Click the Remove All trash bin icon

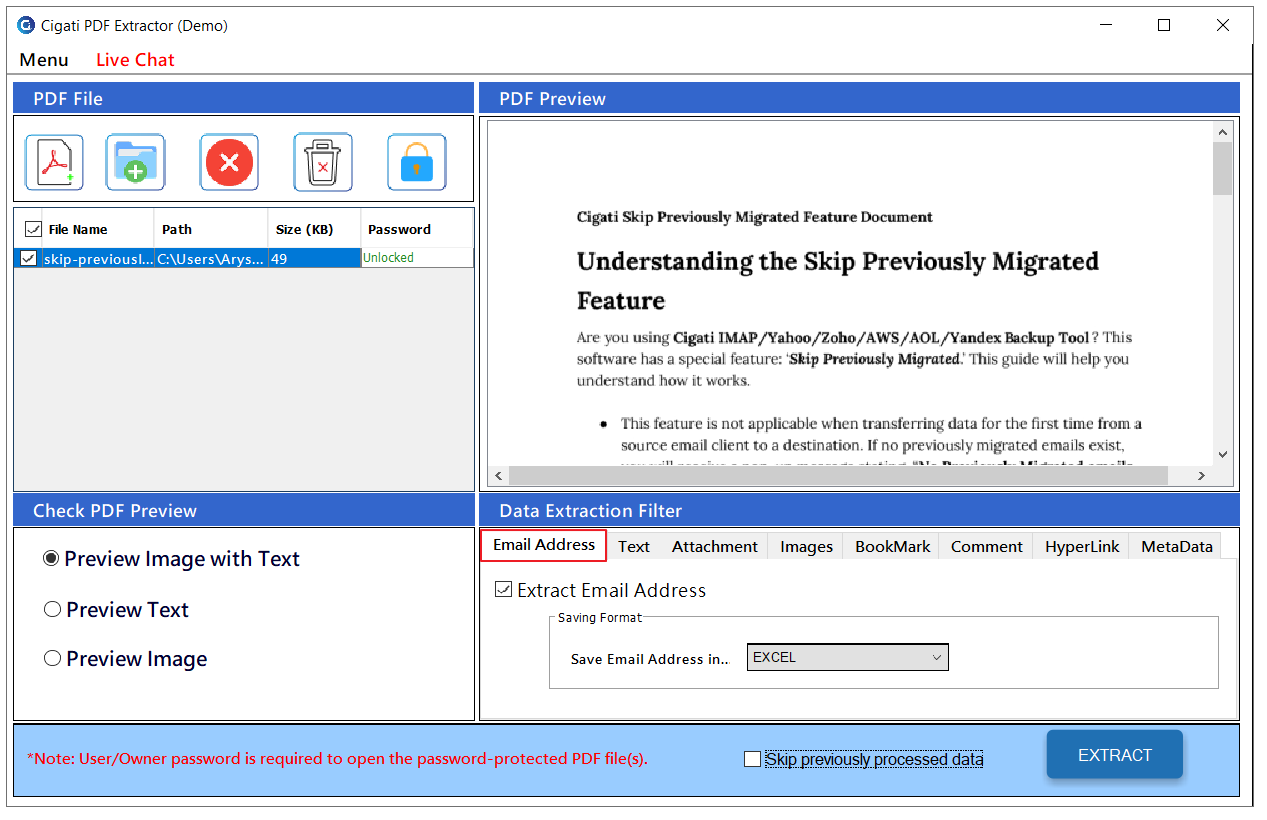[323, 162]
